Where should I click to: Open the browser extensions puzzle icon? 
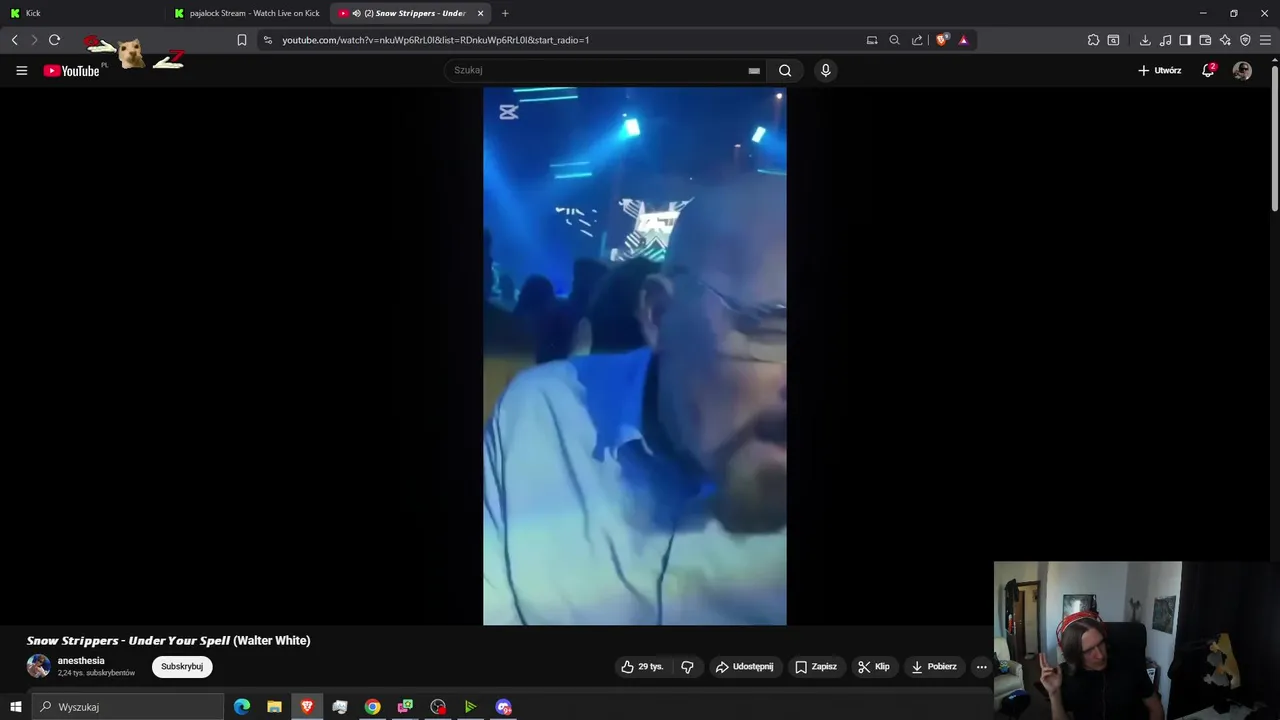pos(1093,40)
